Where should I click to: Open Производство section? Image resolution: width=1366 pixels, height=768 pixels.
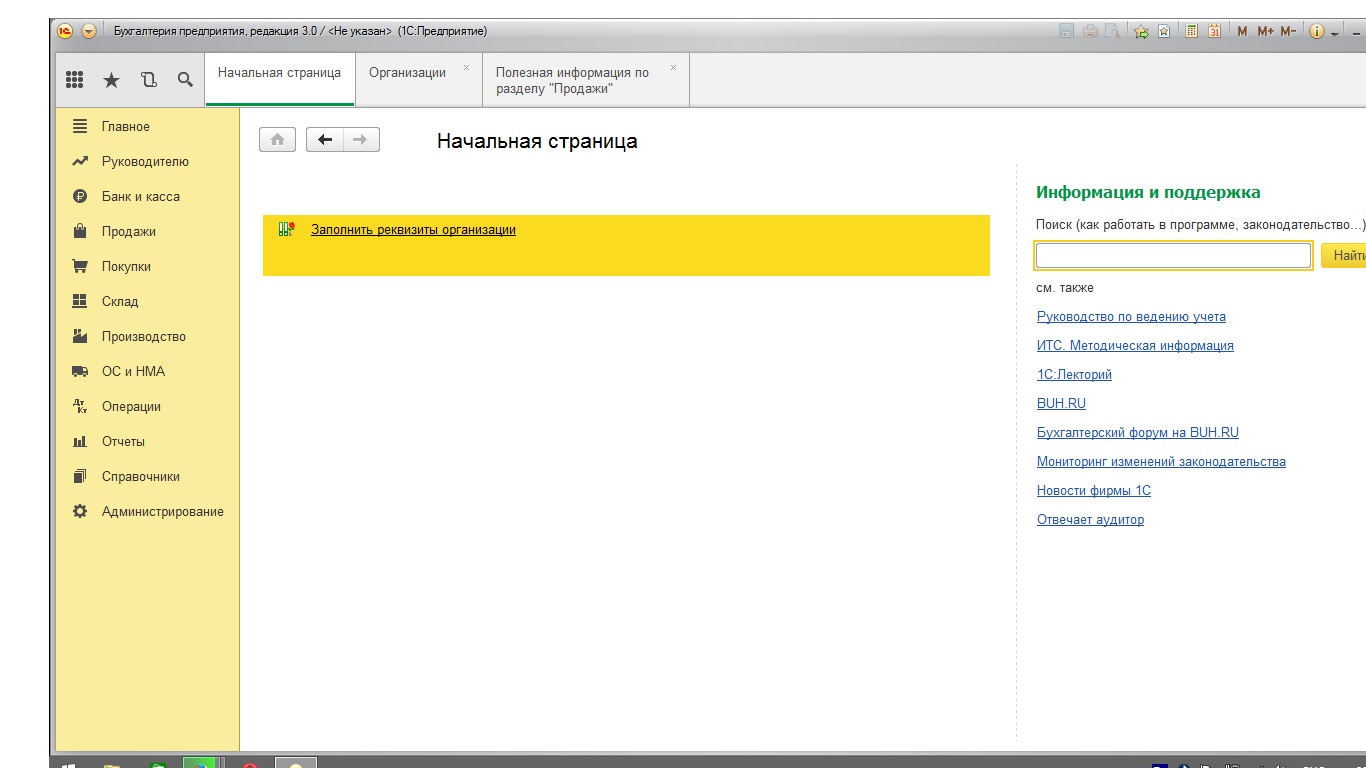point(148,337)
